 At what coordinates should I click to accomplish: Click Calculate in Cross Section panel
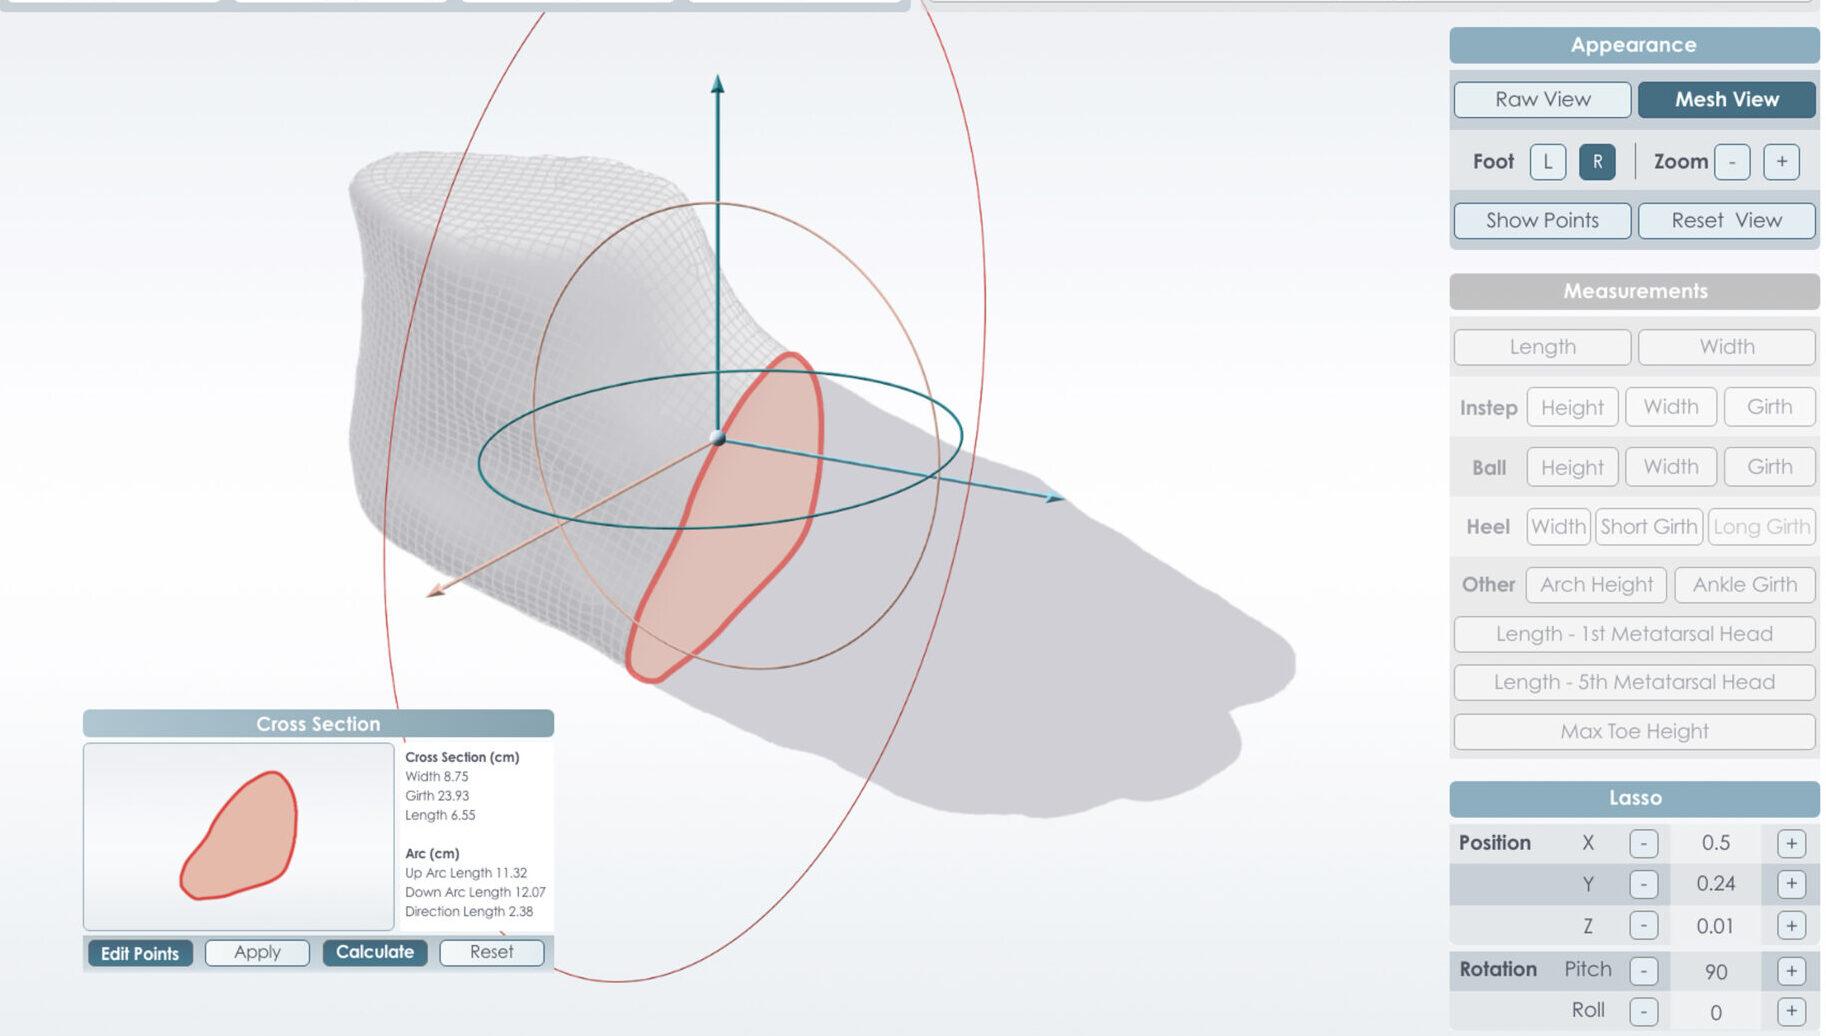coord(374,952)
